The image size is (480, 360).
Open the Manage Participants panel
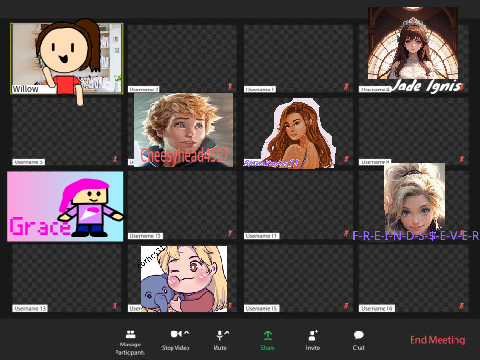(130, 342)
